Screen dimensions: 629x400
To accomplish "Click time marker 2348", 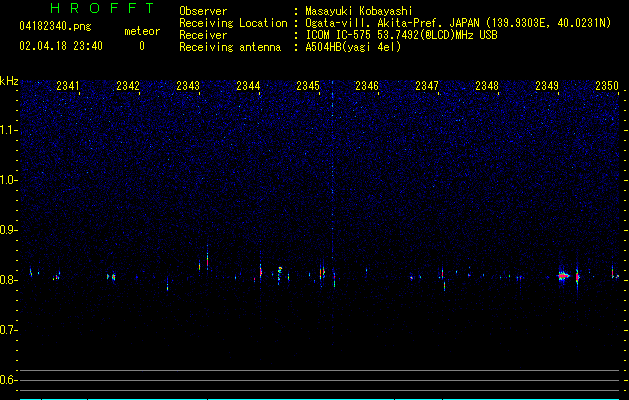I will (x=487, y=86).
